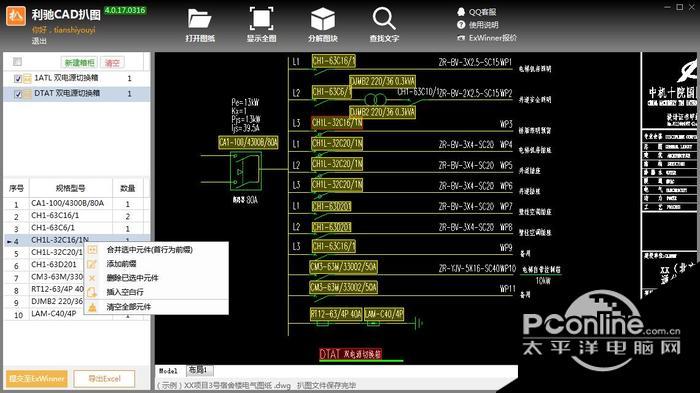The width and height of the screenshot is (700, 393).
Task: Click the upper DJMB2 220/36 0.3kVA label
Action: coord(382,81)
